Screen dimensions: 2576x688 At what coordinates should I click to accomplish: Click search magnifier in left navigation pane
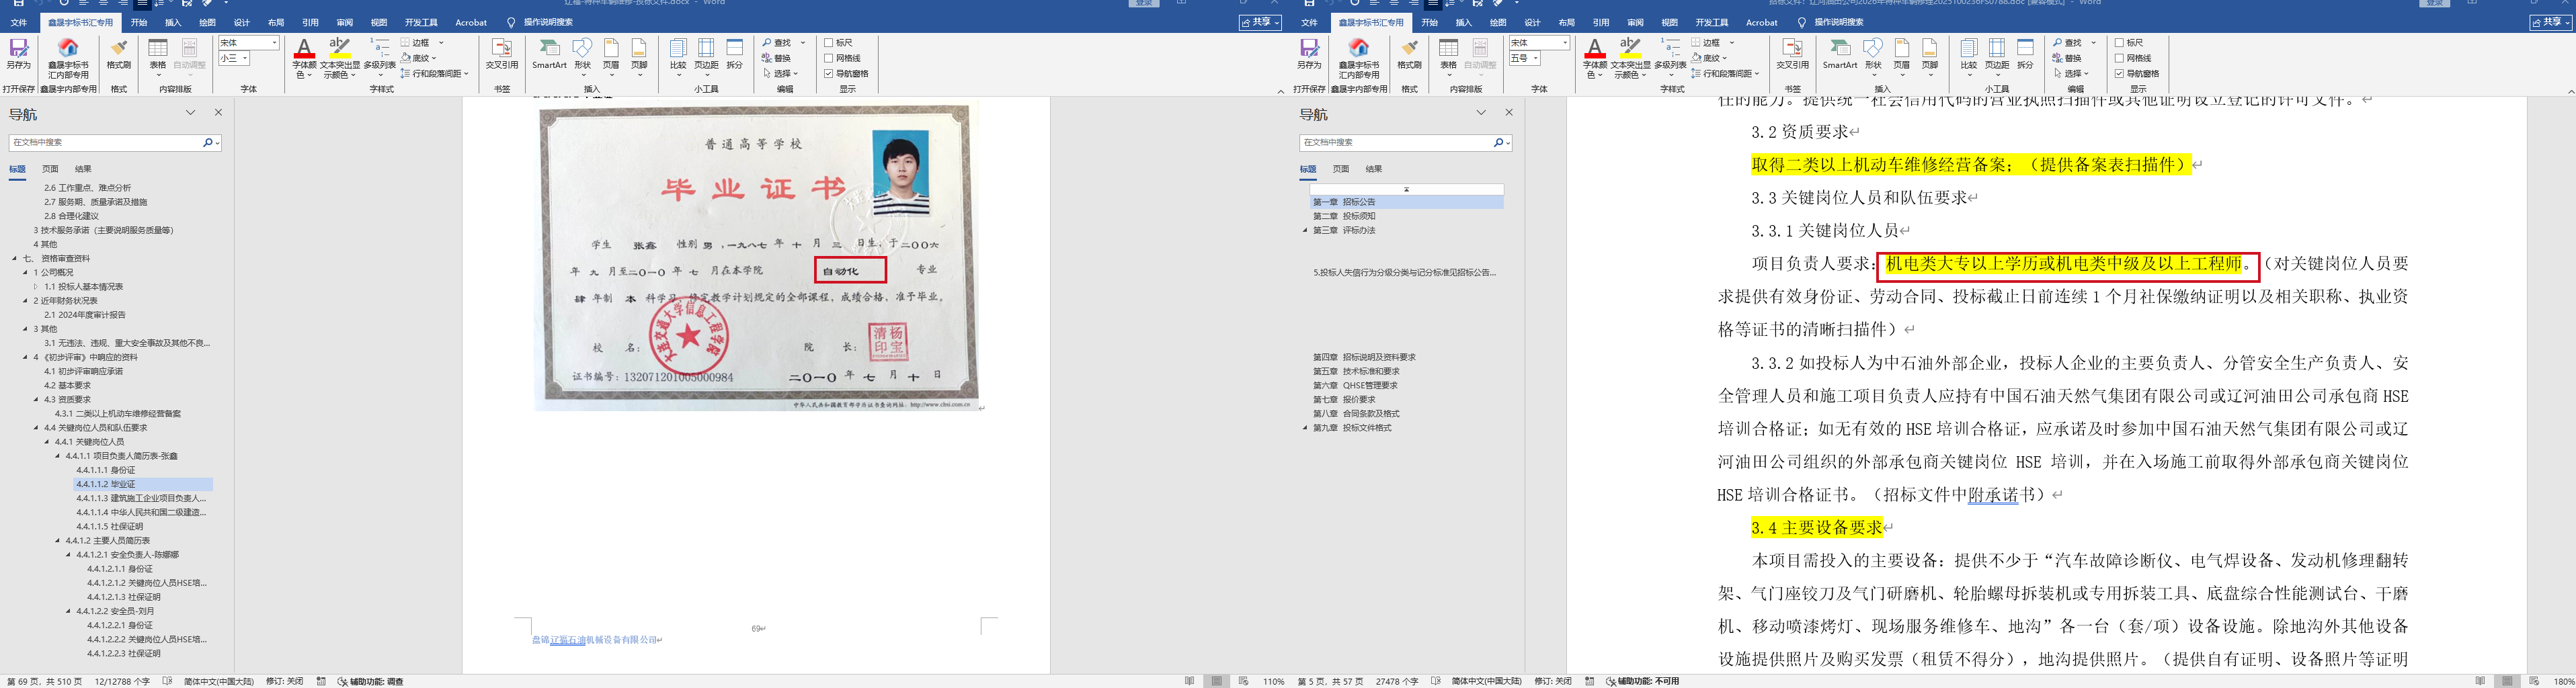click(x=207, y=143)
